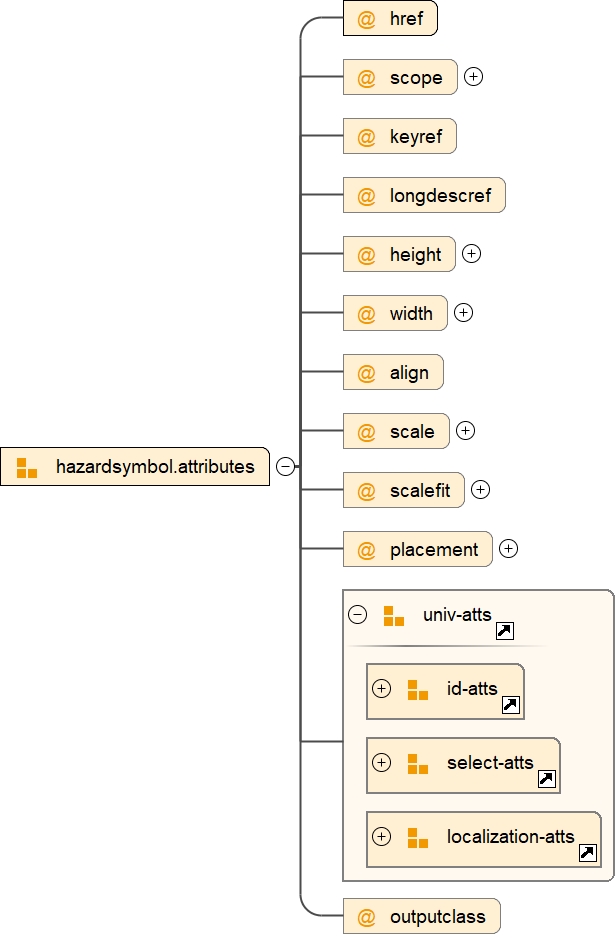Expand the id-atts group

[x=382, y=688]
